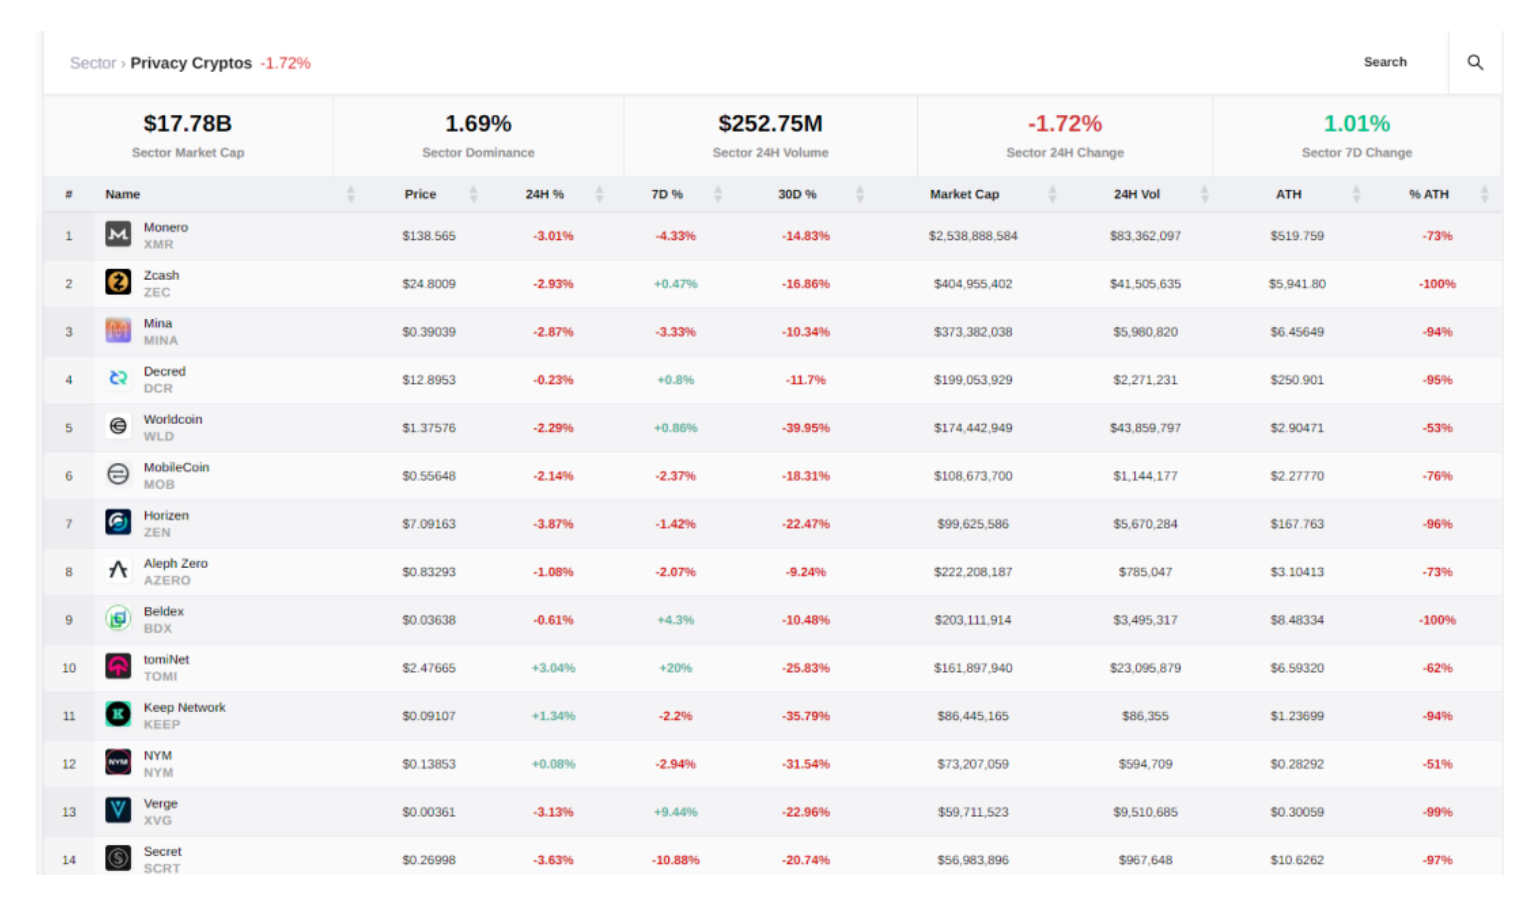
Task: Click the Horizen logo icon
Action: [x=118, y=523]
